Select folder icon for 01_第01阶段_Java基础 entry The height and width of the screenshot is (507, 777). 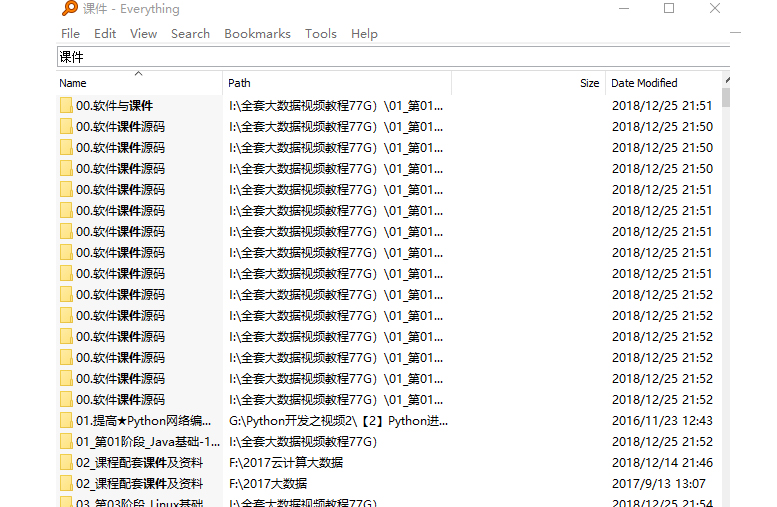[66, 441]
